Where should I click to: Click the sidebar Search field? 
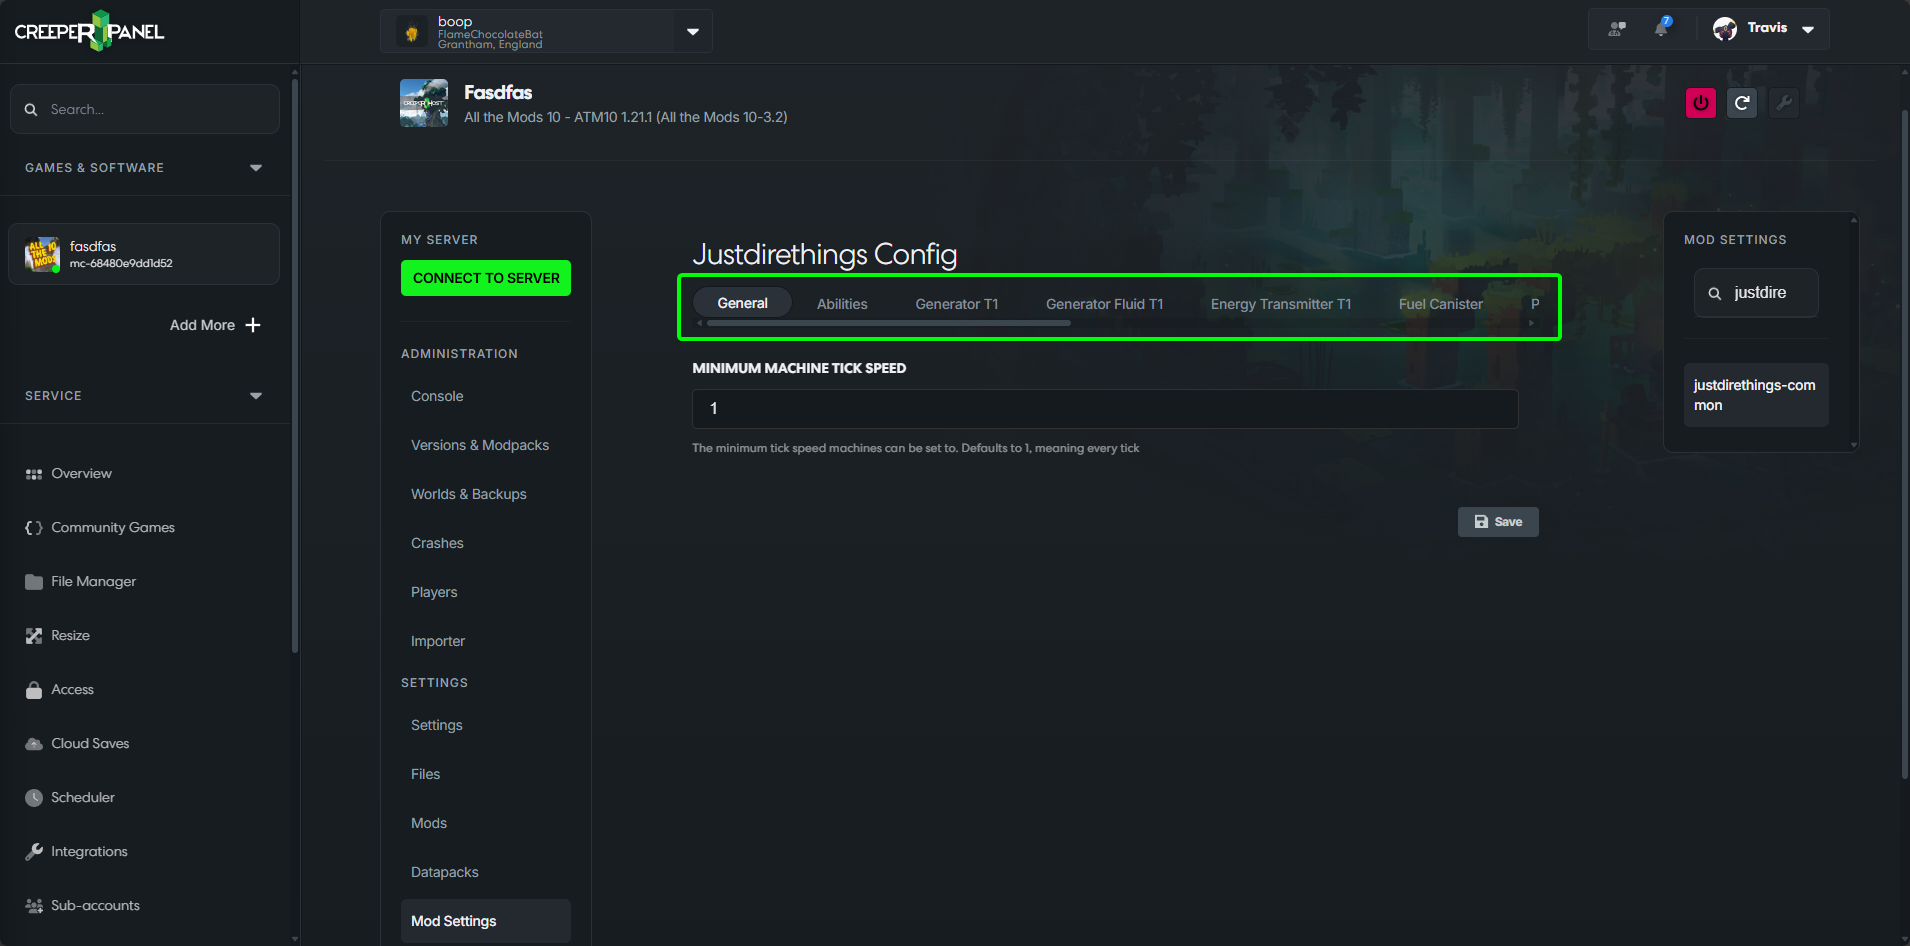145,109
